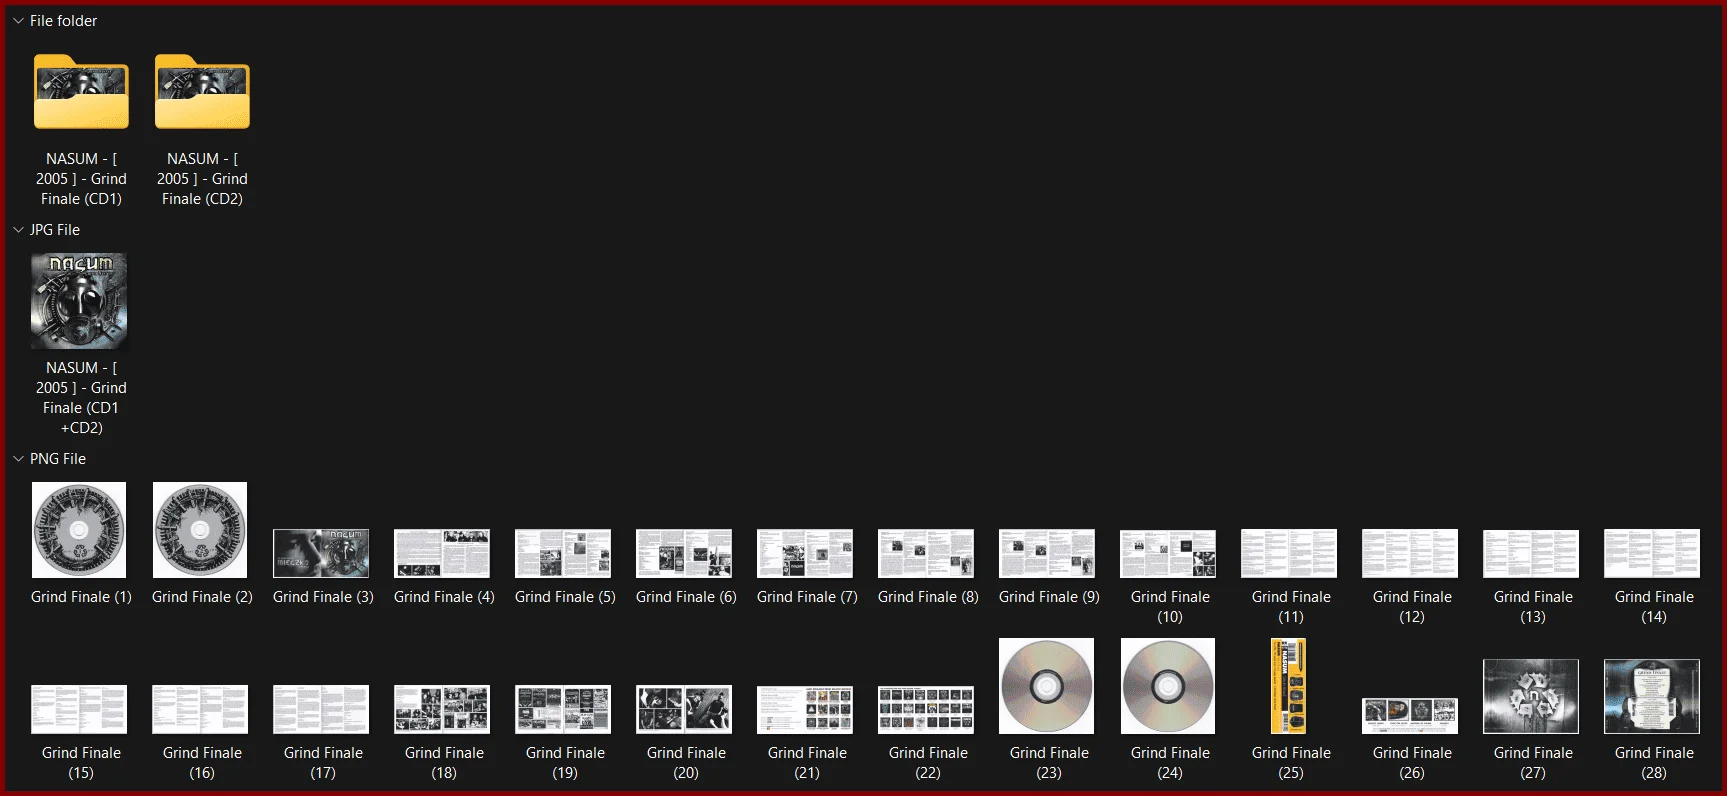The height and width of the screenshot is (796, 1727).
Task: Select the NASUM Grind Finale (CD1+CD2) JPG cover
Action: pos(79,301)
